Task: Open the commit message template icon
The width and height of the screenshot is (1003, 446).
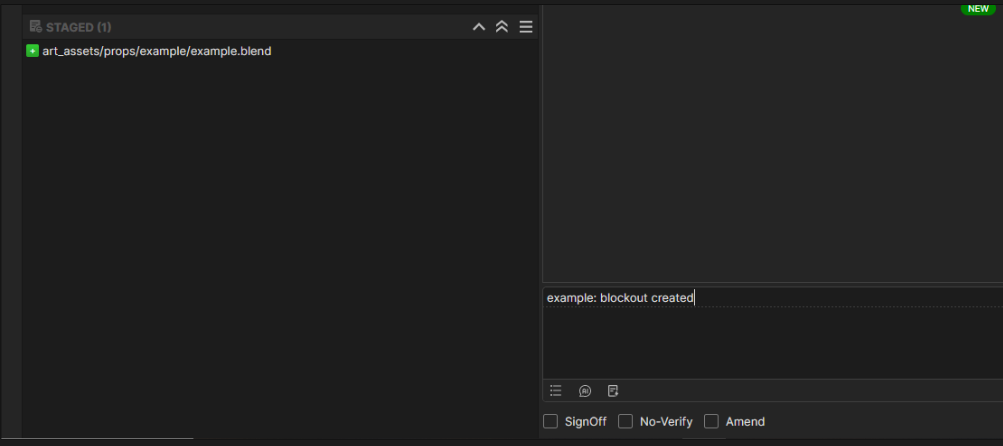Action: pyautogui.click(x=613, y=391)
